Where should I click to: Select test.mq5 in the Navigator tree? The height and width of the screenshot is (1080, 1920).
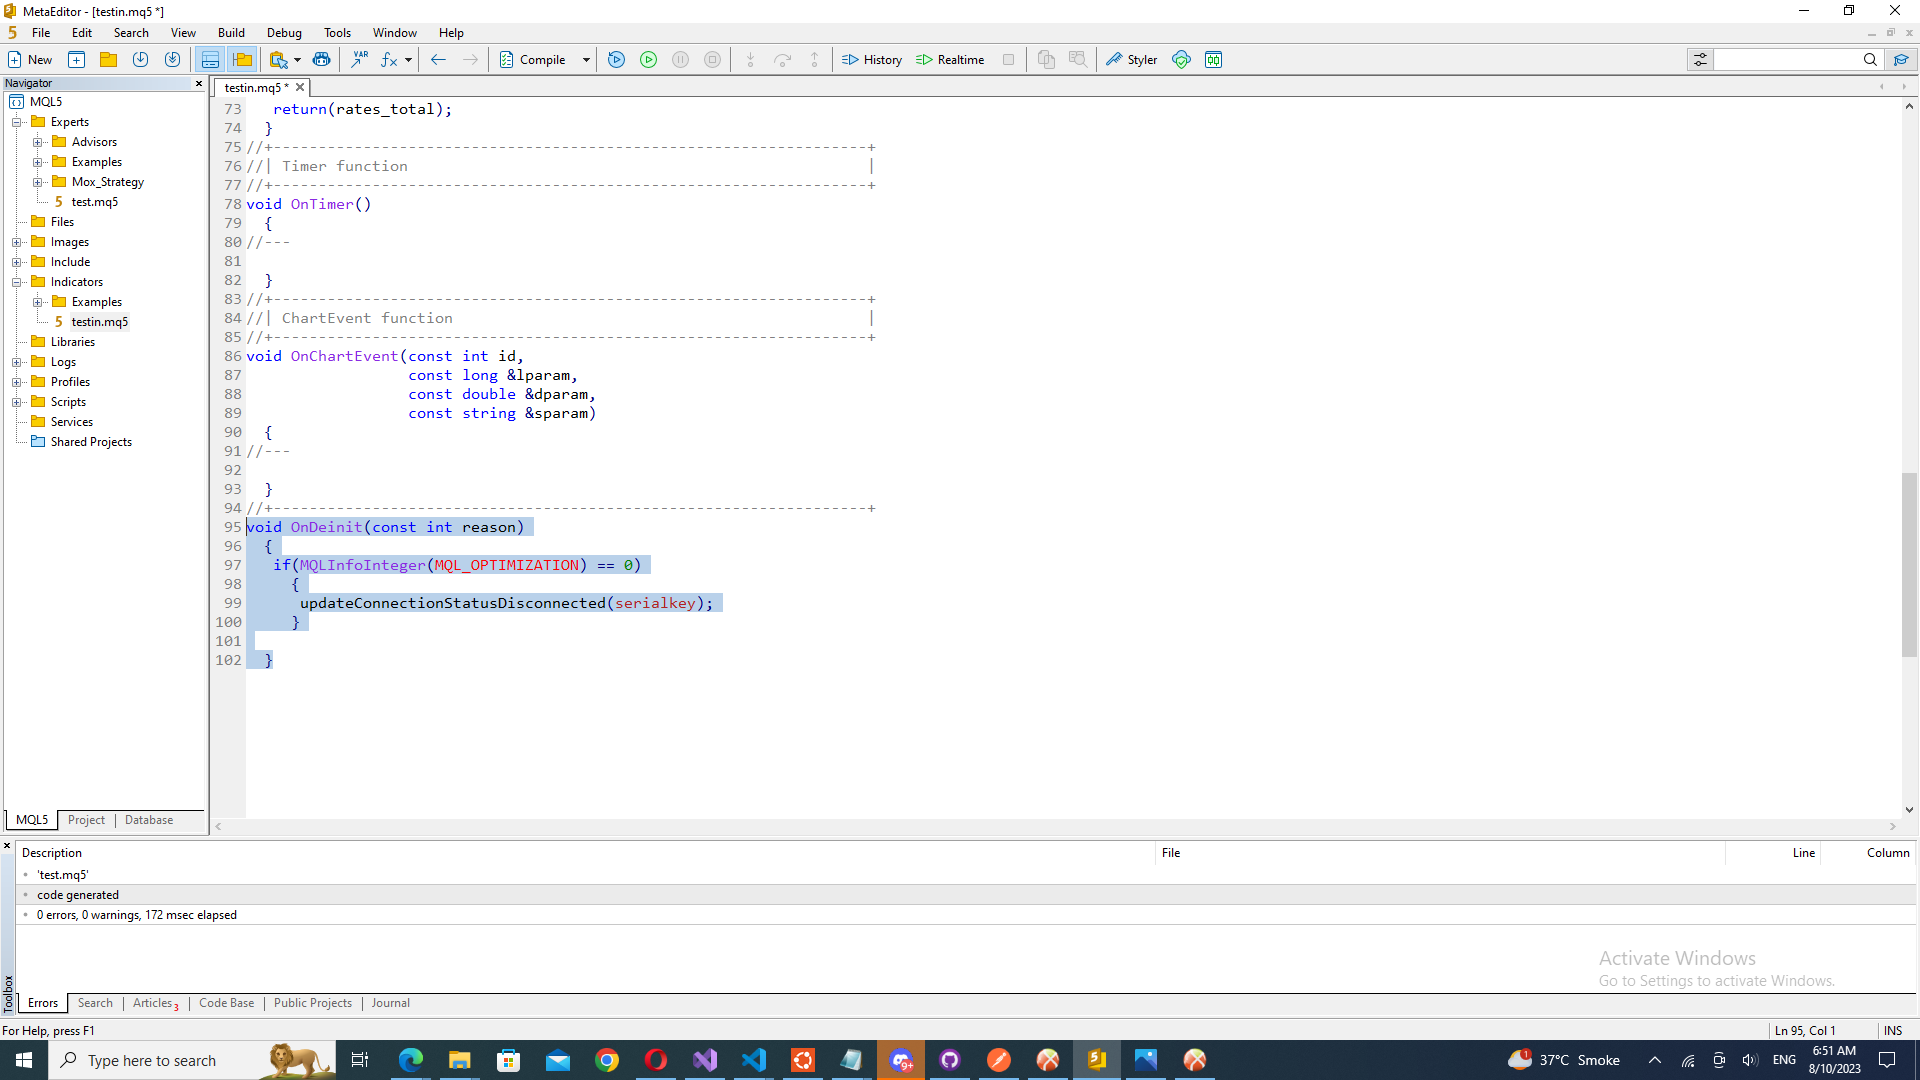pyautogui.click(x=94, y=202)
